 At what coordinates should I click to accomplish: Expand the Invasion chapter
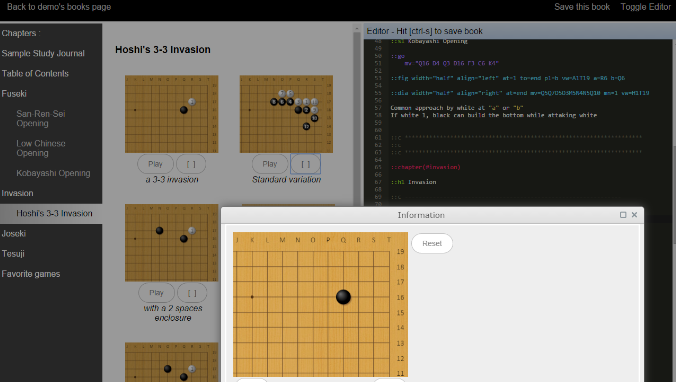(x=17, y=193)
